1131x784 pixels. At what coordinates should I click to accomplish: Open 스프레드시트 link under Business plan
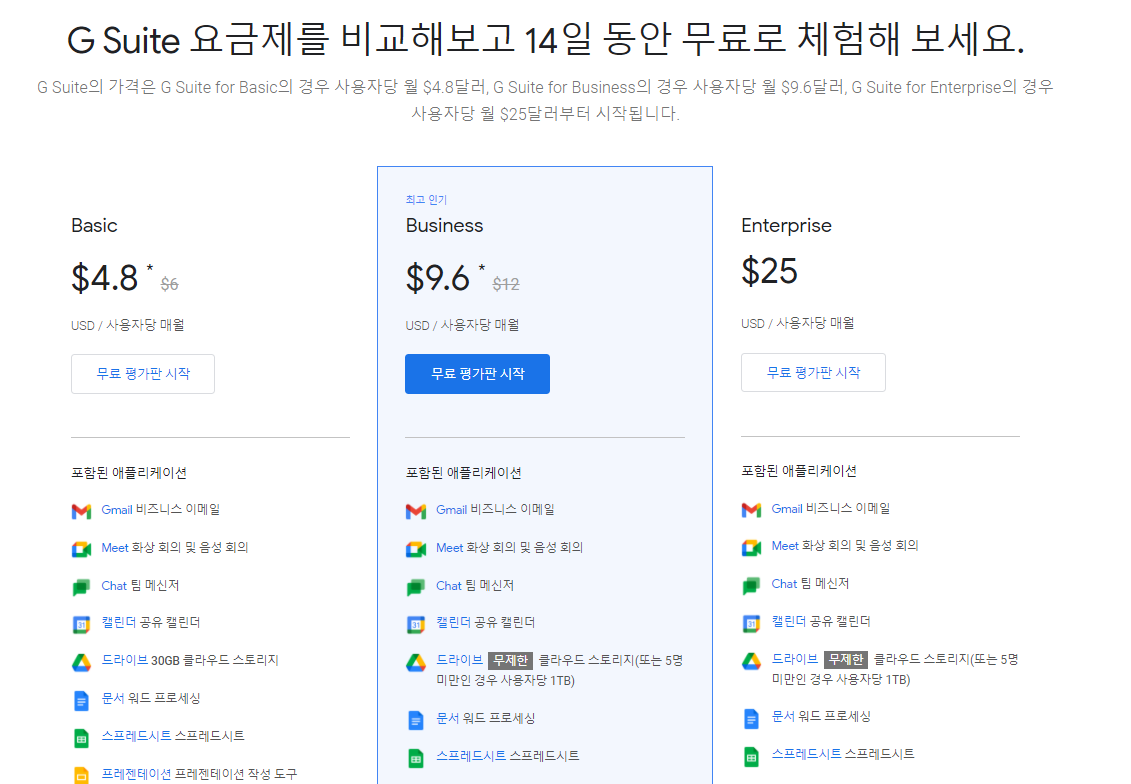click(x=471, y=756)
